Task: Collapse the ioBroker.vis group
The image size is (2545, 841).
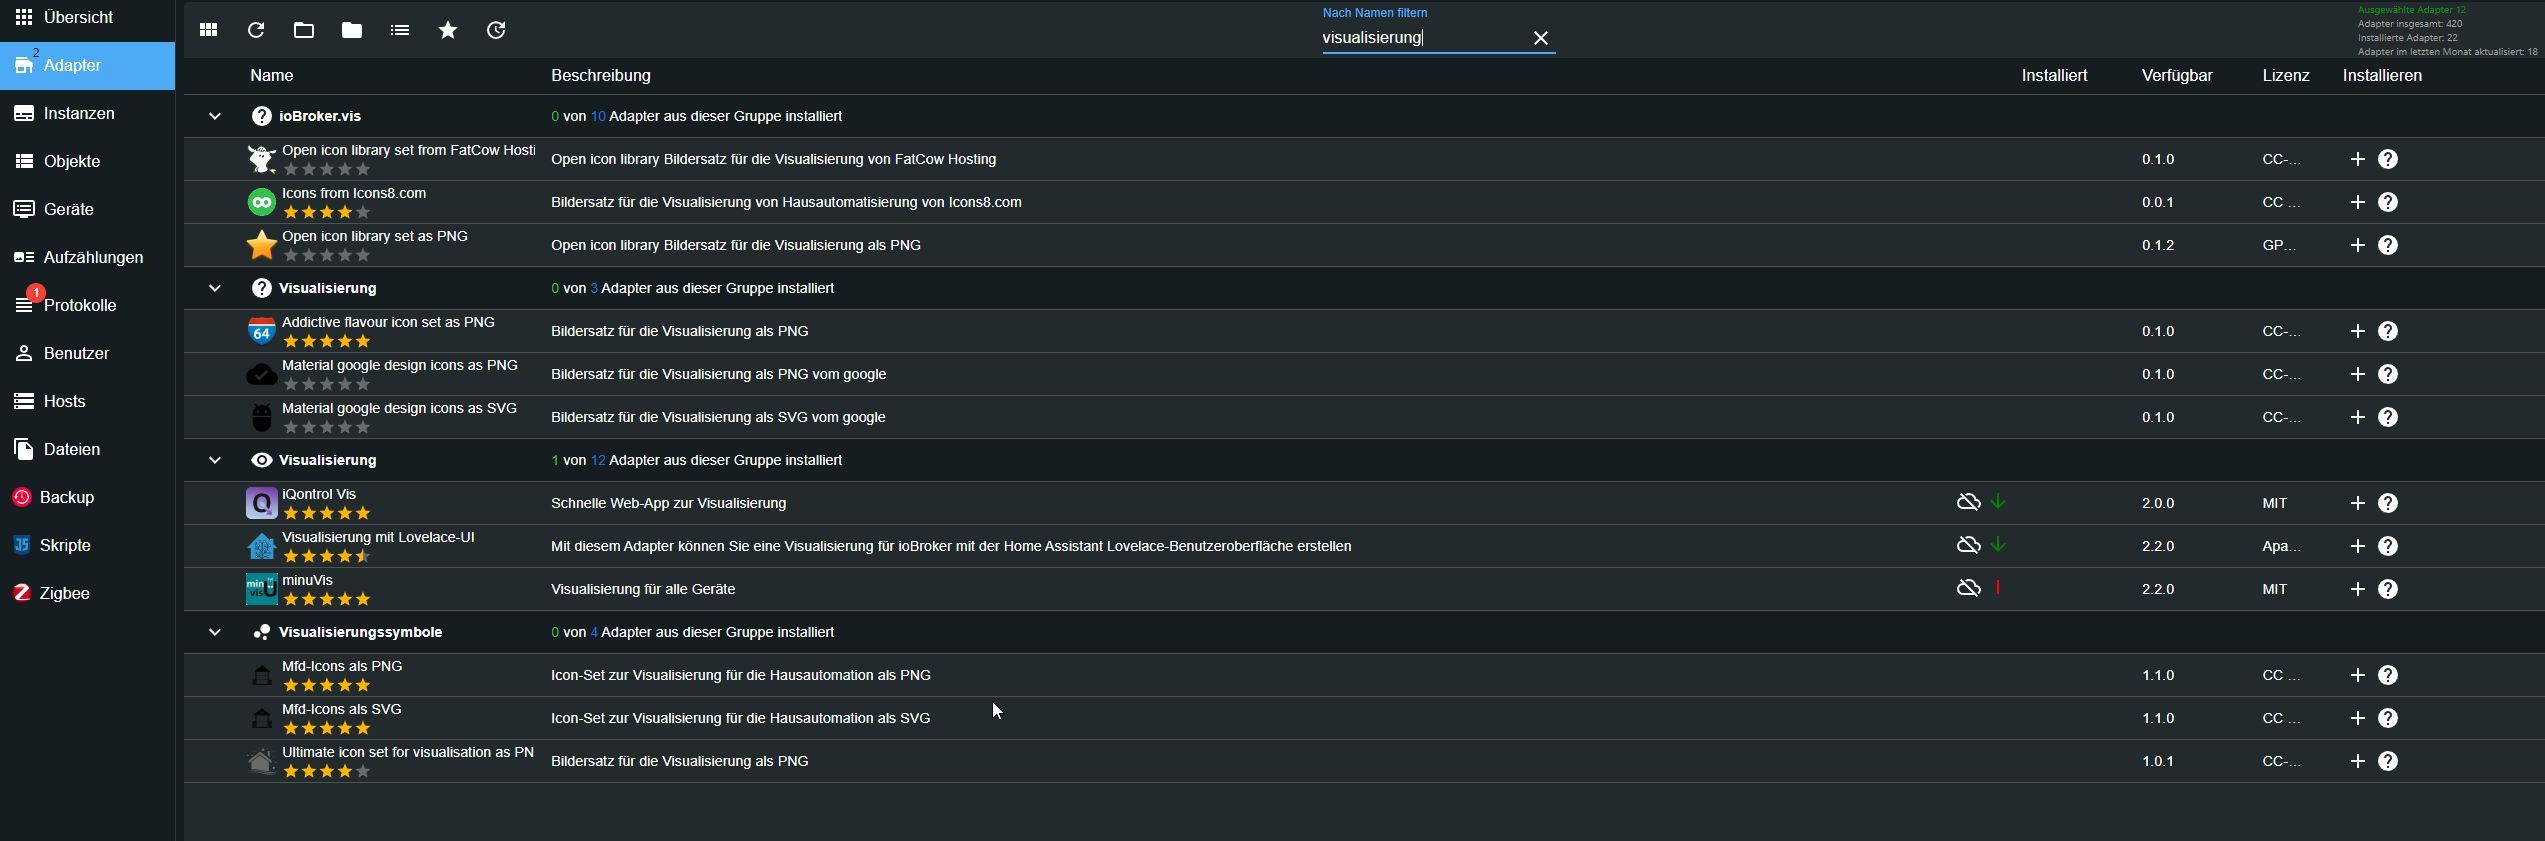Action: (214, 116)
